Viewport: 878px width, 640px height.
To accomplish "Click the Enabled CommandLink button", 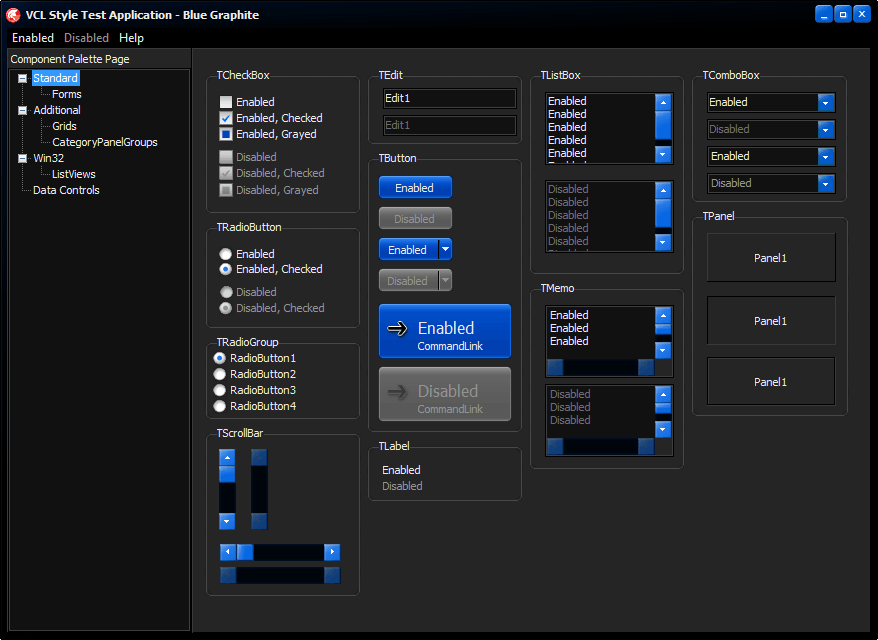I will pos(445,331).
